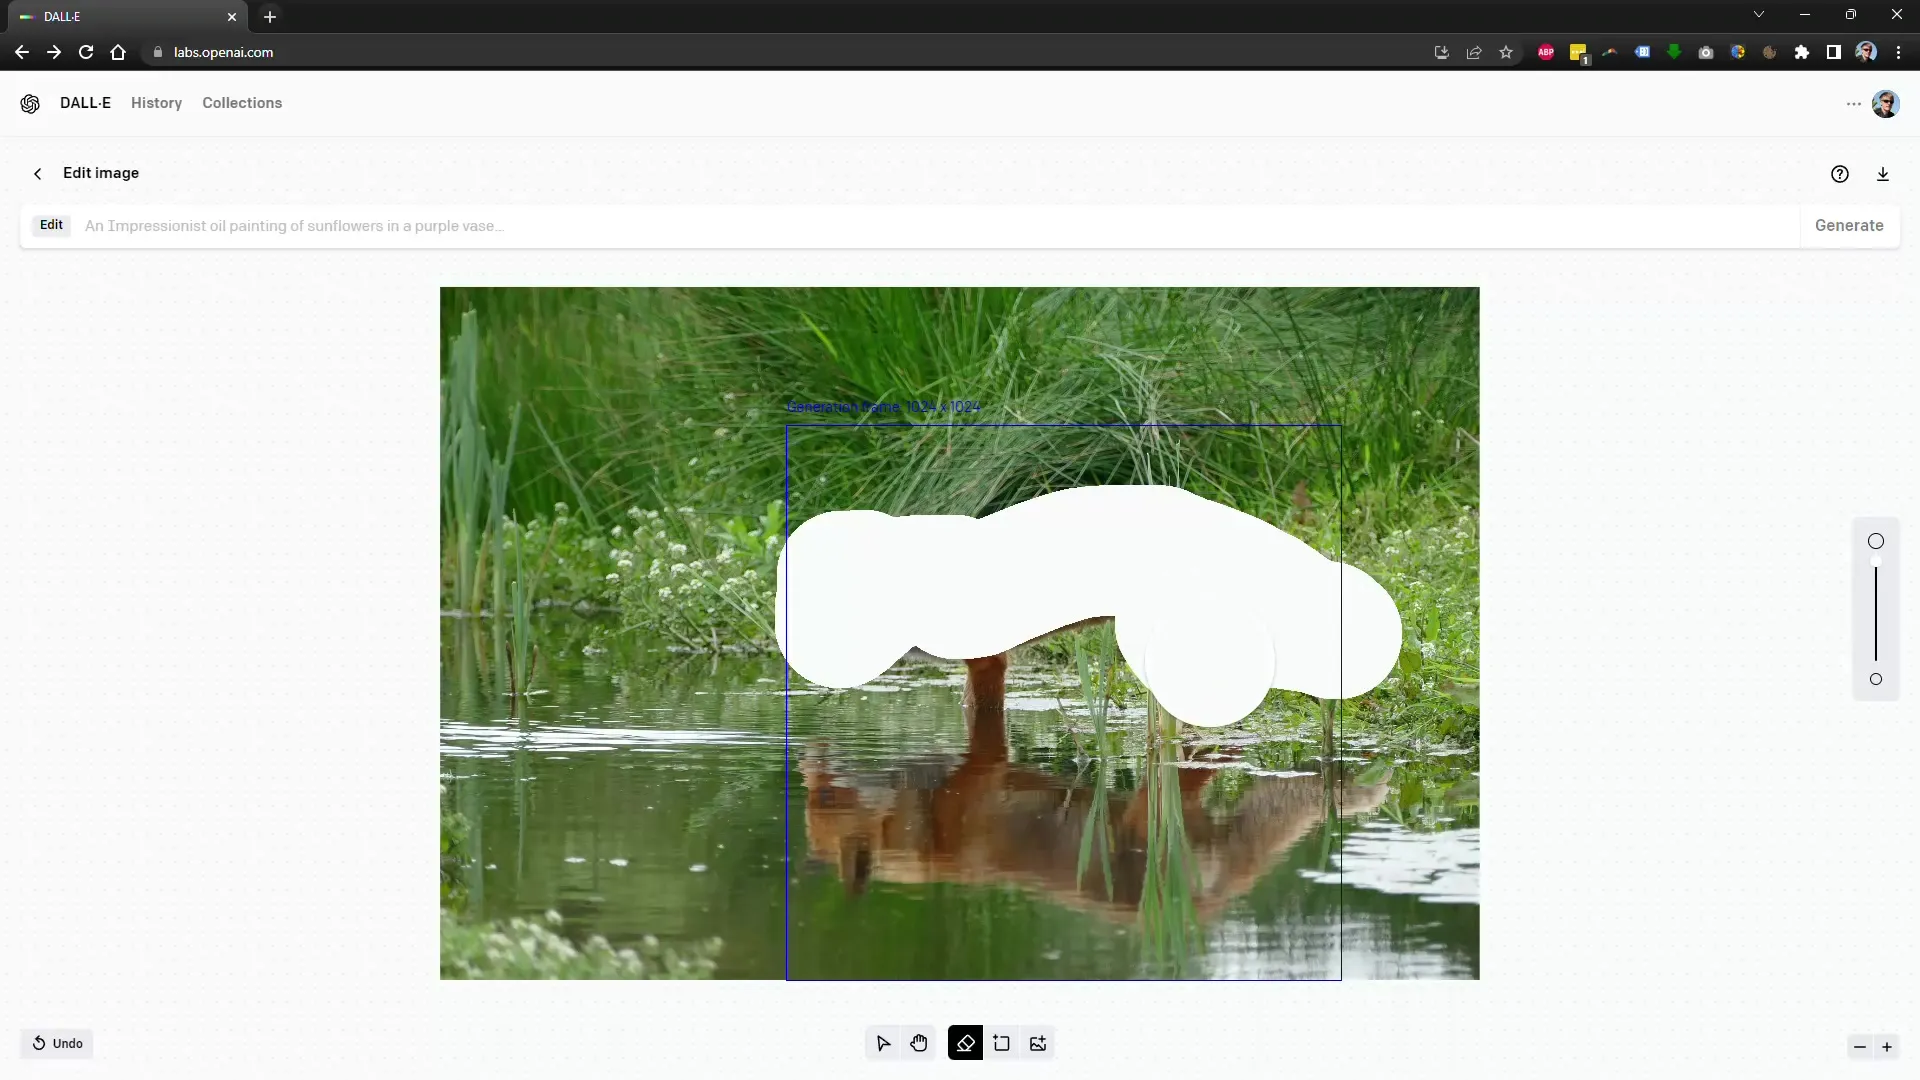Toggle the bottom circle on size slider
Screen dimensions: 1920x1080
coord(1875,679)
